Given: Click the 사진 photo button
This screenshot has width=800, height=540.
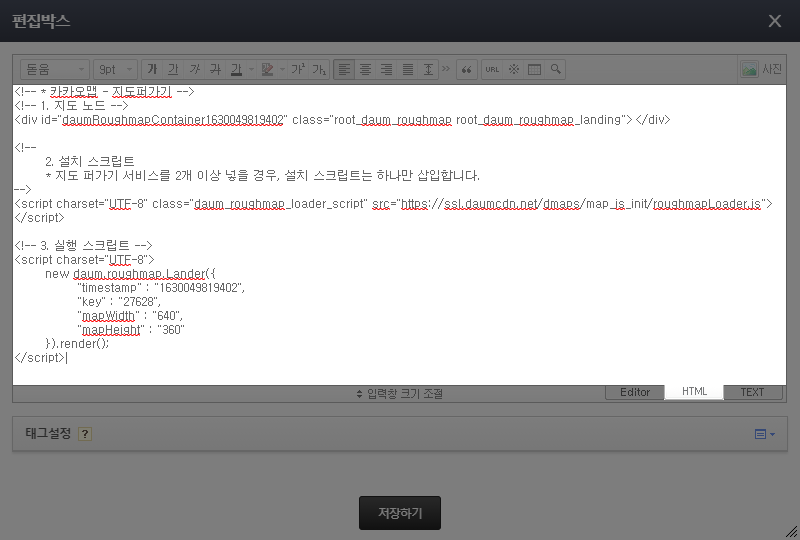Looking at the screenshot, I should [762, 70].
